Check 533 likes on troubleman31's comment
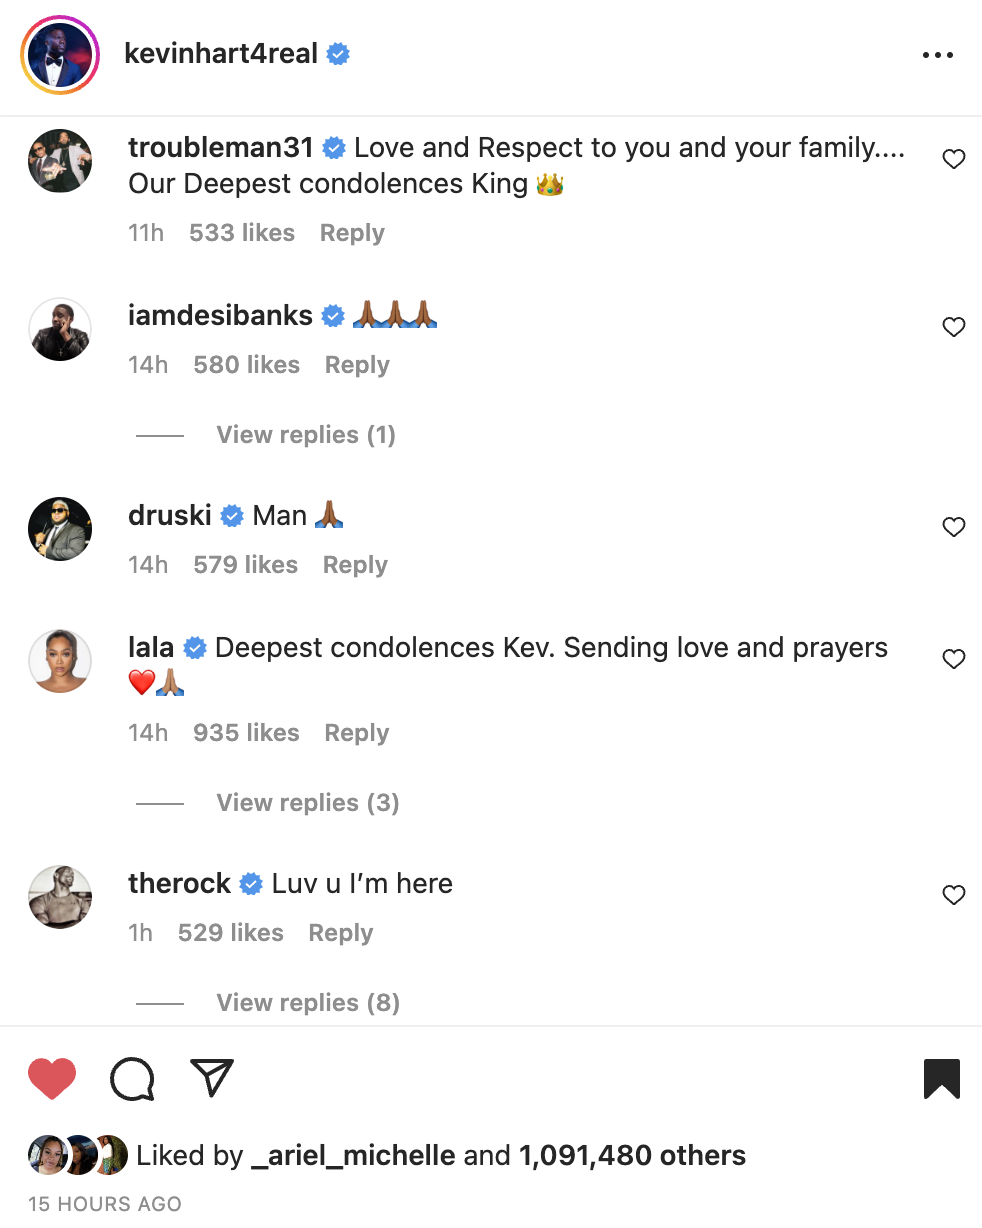Screen dimensions: 982x1228 [242, 232]
